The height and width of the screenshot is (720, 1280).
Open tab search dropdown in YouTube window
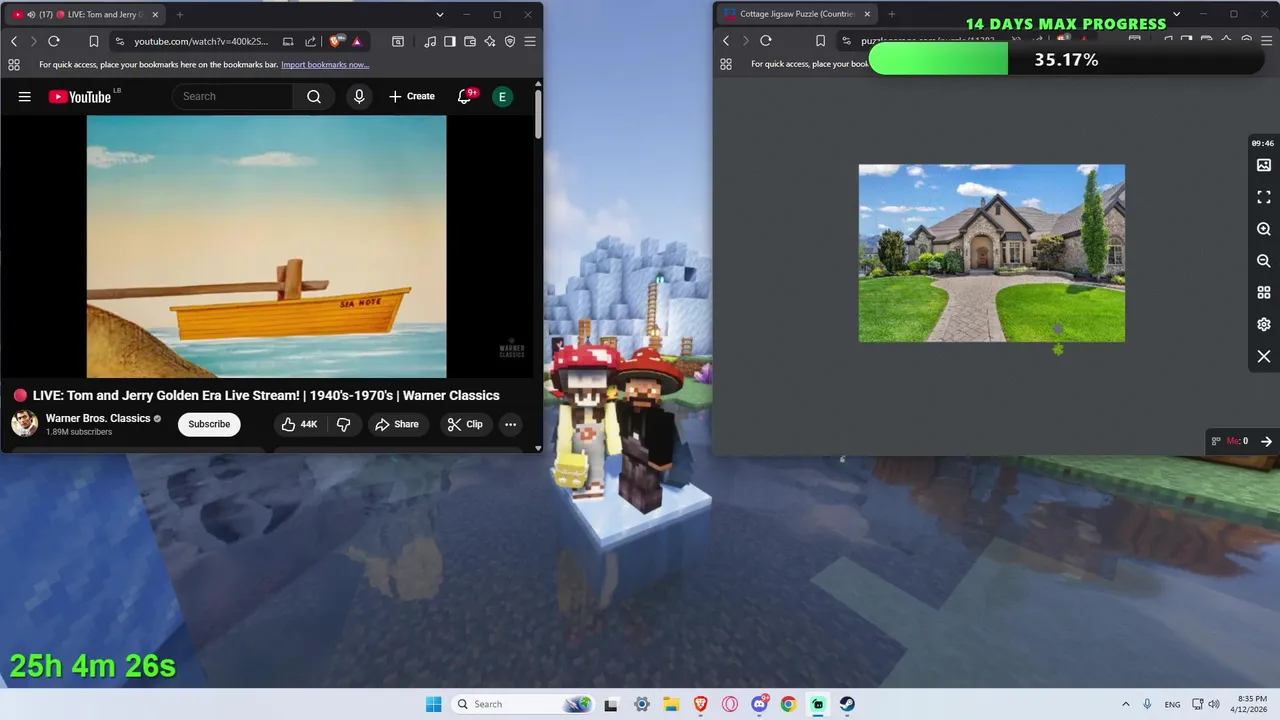(440, 15)
